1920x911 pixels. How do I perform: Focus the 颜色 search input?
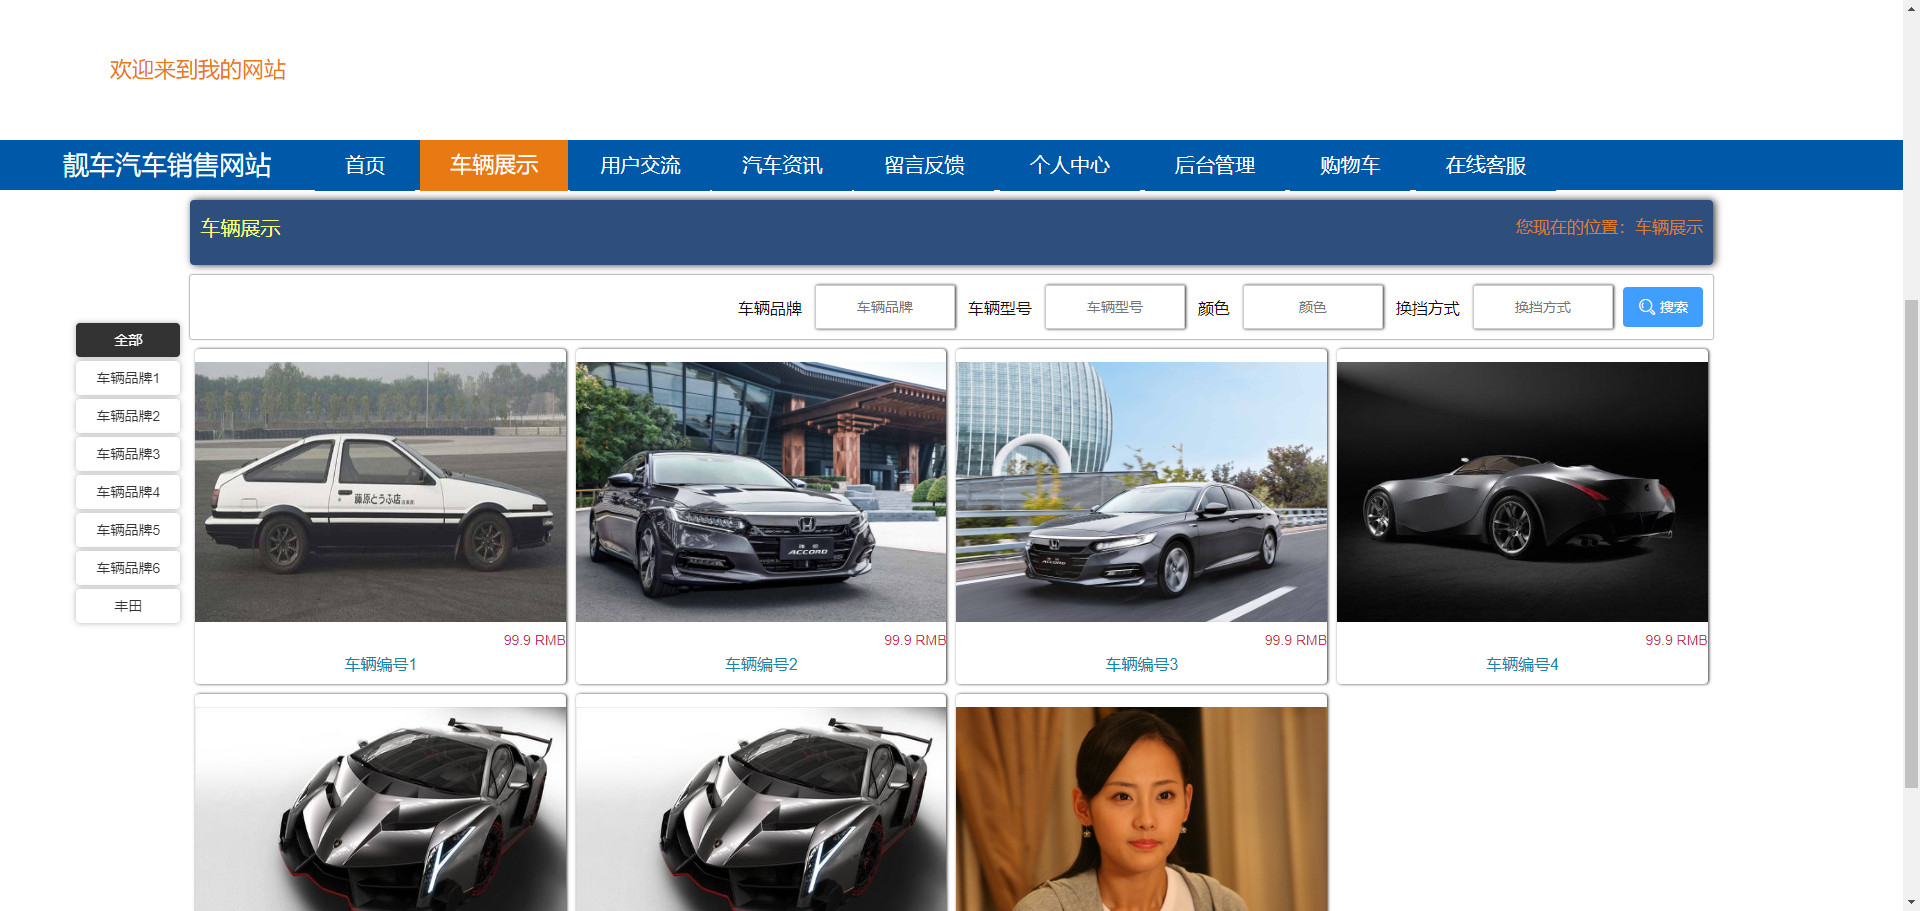click(x=1313, y=307)
